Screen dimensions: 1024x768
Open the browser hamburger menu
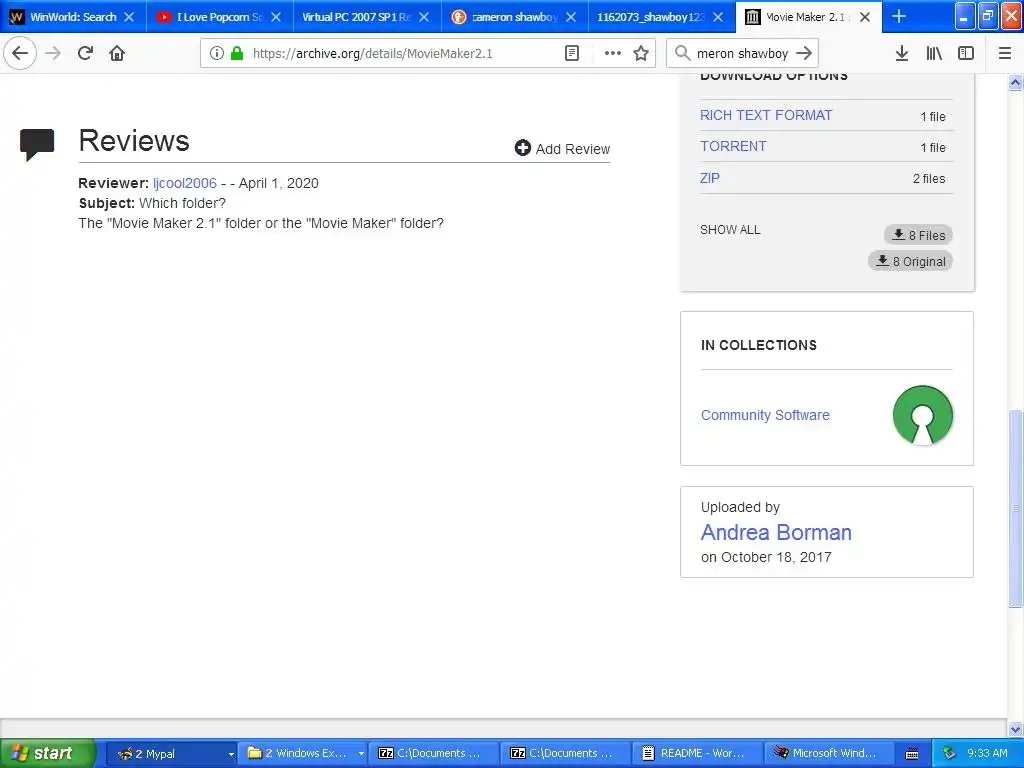pos(1004,53)
